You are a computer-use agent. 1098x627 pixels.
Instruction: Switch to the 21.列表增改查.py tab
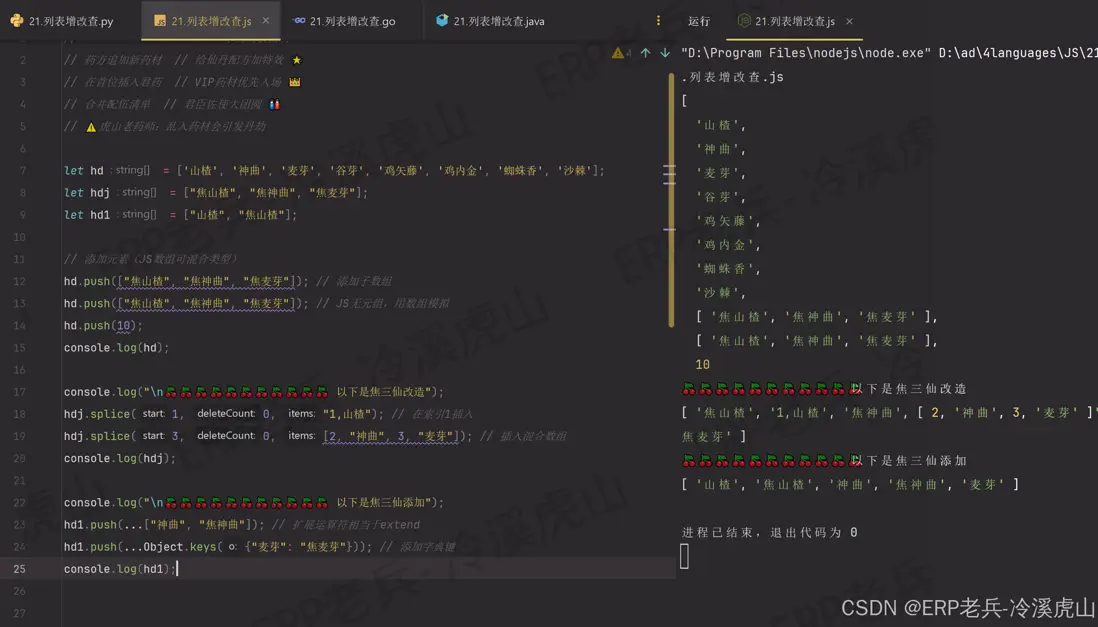(70, 20)
